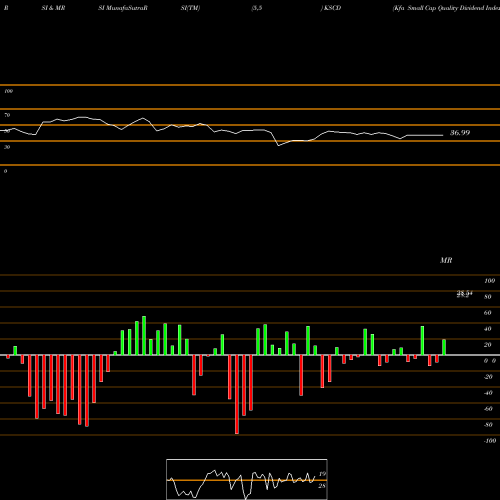The height and width of the screenshot is (500, 500).
Task: Click the RSI axis label 100
Action: 9,91
